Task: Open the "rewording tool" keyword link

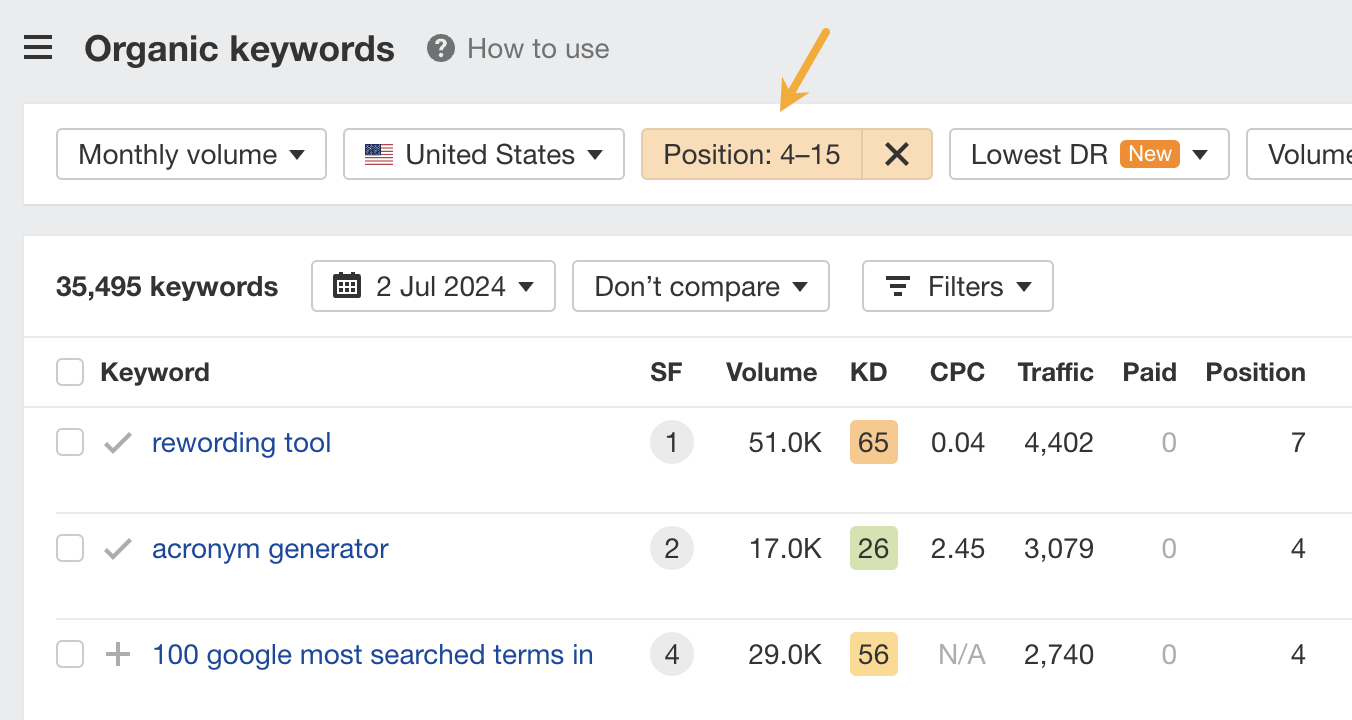Action: click(x=241, y=442)
